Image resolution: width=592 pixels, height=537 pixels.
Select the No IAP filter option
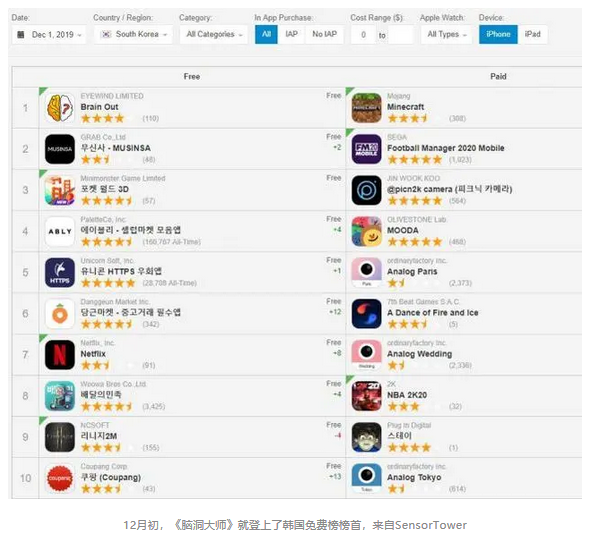[x=324, y=34]
